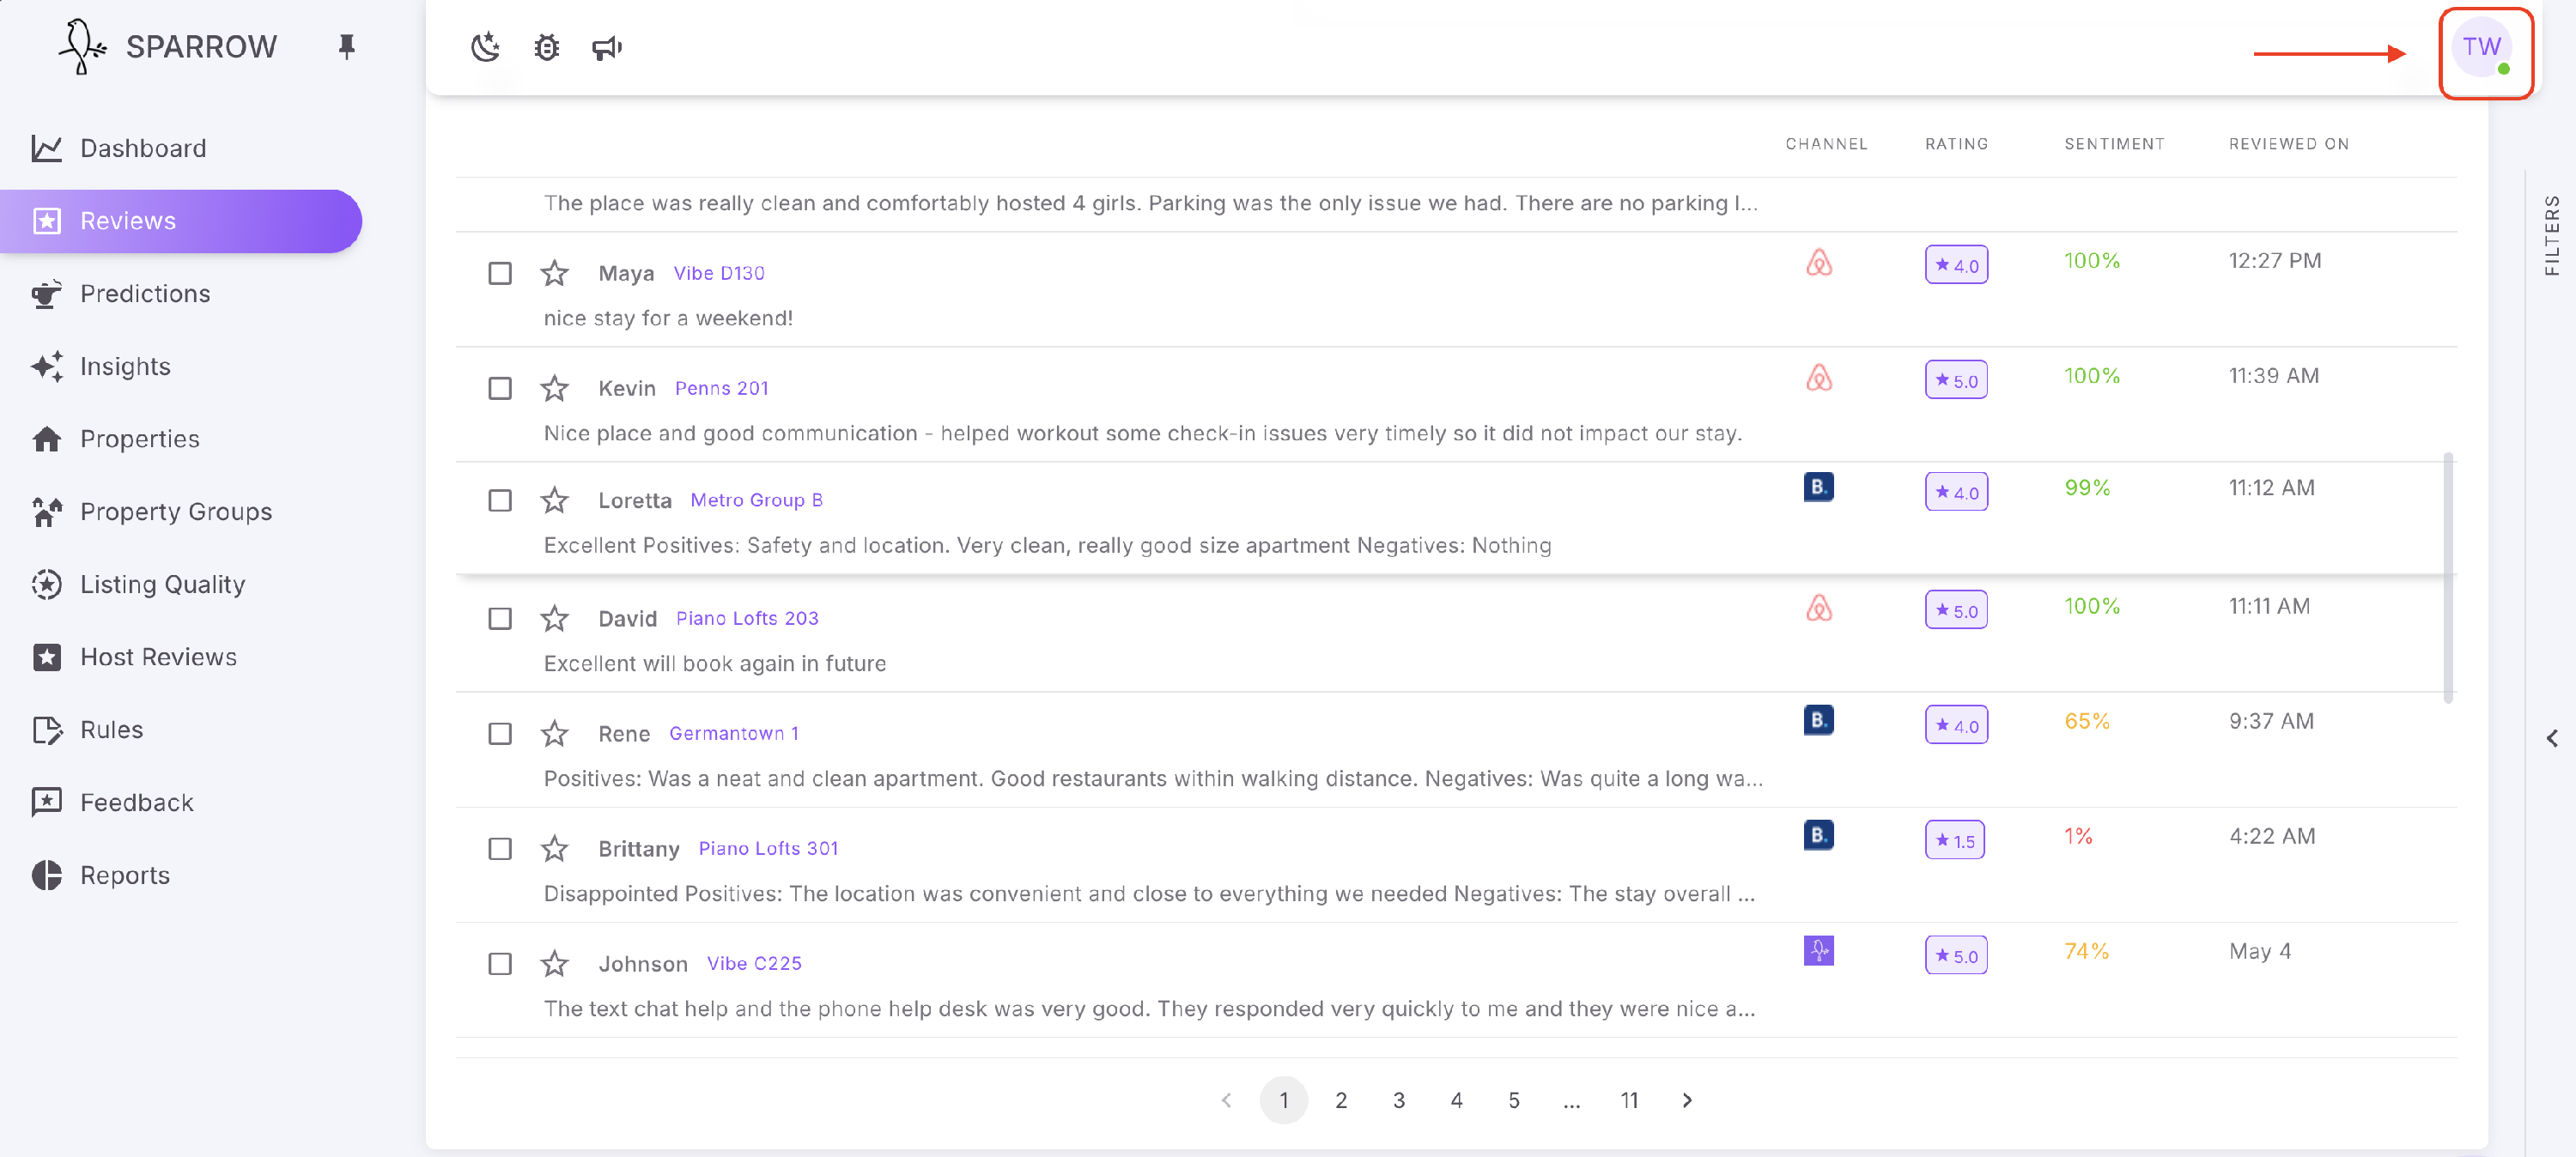This screenshot has height=1157, width=2576.
Task: Click Airbnb channel icon on Kevin's review
Action: point(1819,377)
